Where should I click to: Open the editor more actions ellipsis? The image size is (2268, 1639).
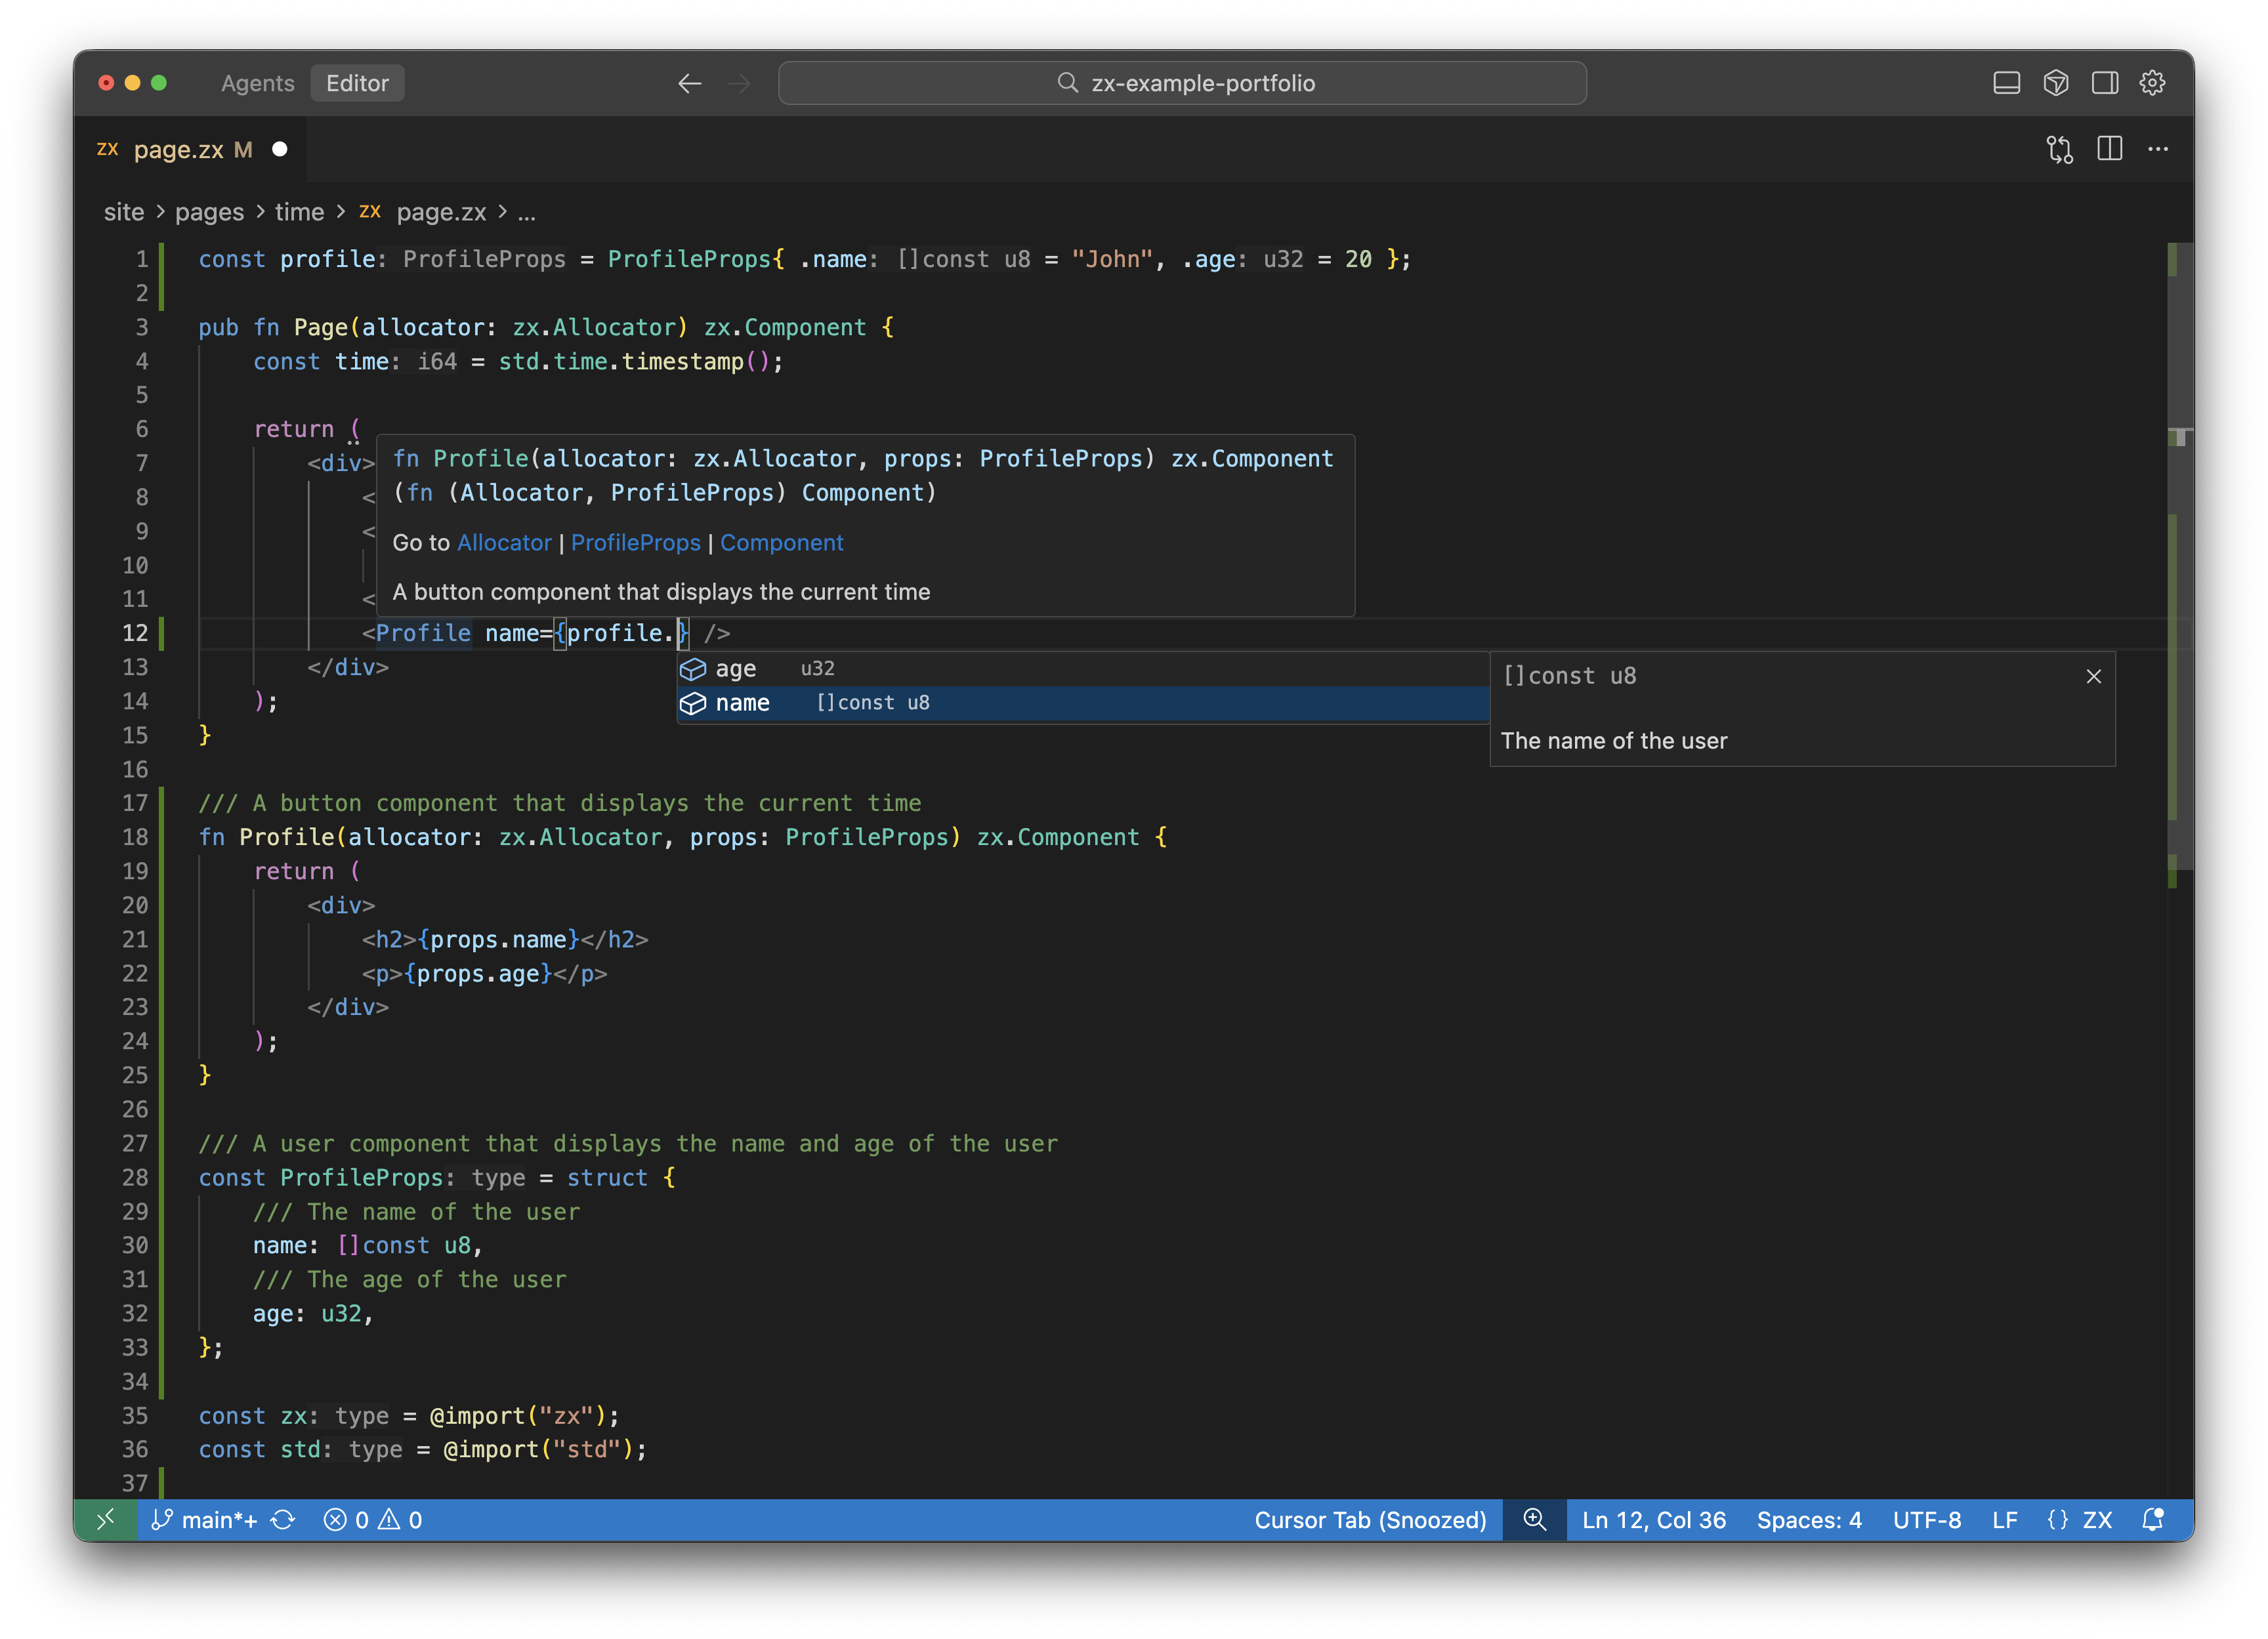click(2158, 149)
